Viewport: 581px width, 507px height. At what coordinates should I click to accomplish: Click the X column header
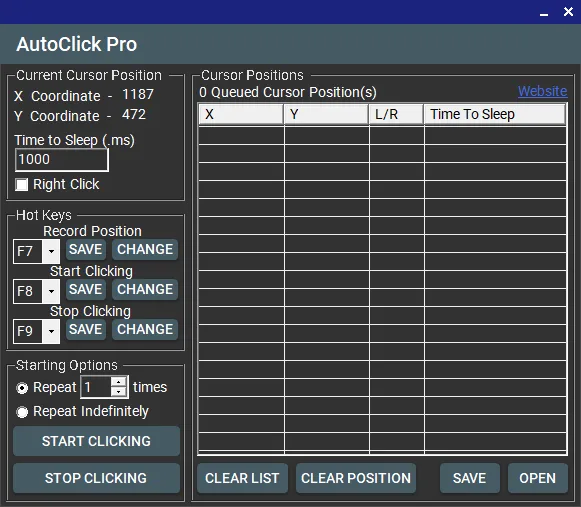pyautogui.click(x=241, y=114)
